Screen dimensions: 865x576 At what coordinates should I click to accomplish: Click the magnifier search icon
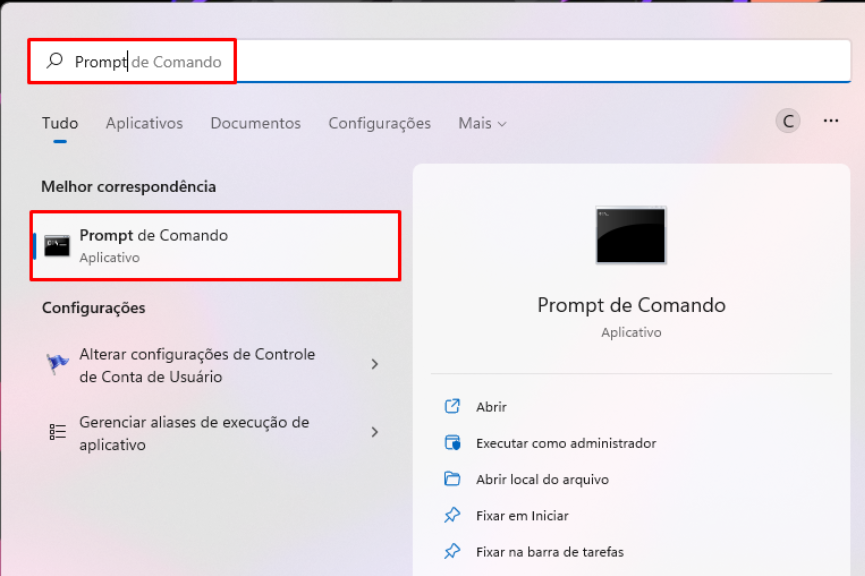click(x=55, y=62)
